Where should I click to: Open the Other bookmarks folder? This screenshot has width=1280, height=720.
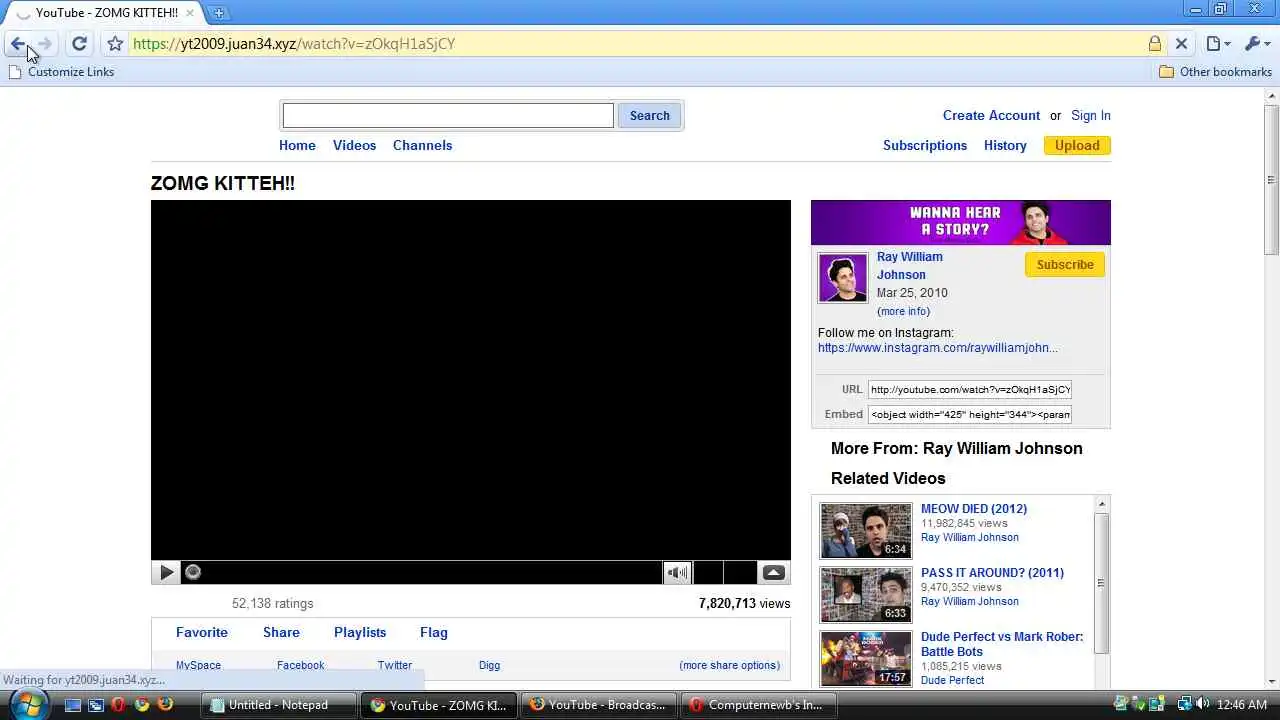point(1215,72)
